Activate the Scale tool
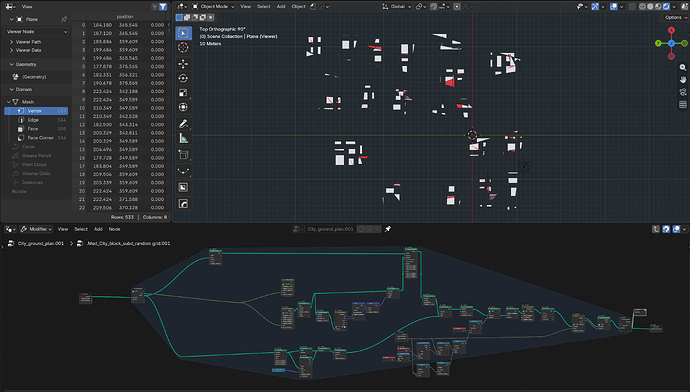Viewport: 690px width, 392px height. (184, 93)
